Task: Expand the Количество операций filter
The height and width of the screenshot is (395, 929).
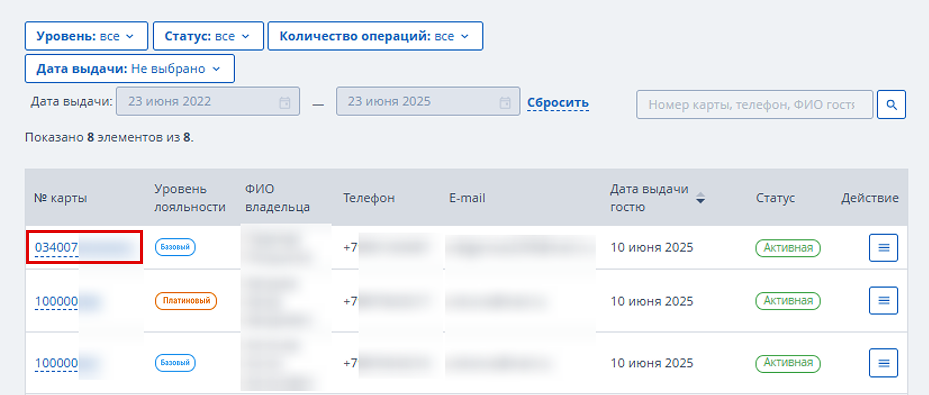Action: pyautogui.click(x=375, y=36)
